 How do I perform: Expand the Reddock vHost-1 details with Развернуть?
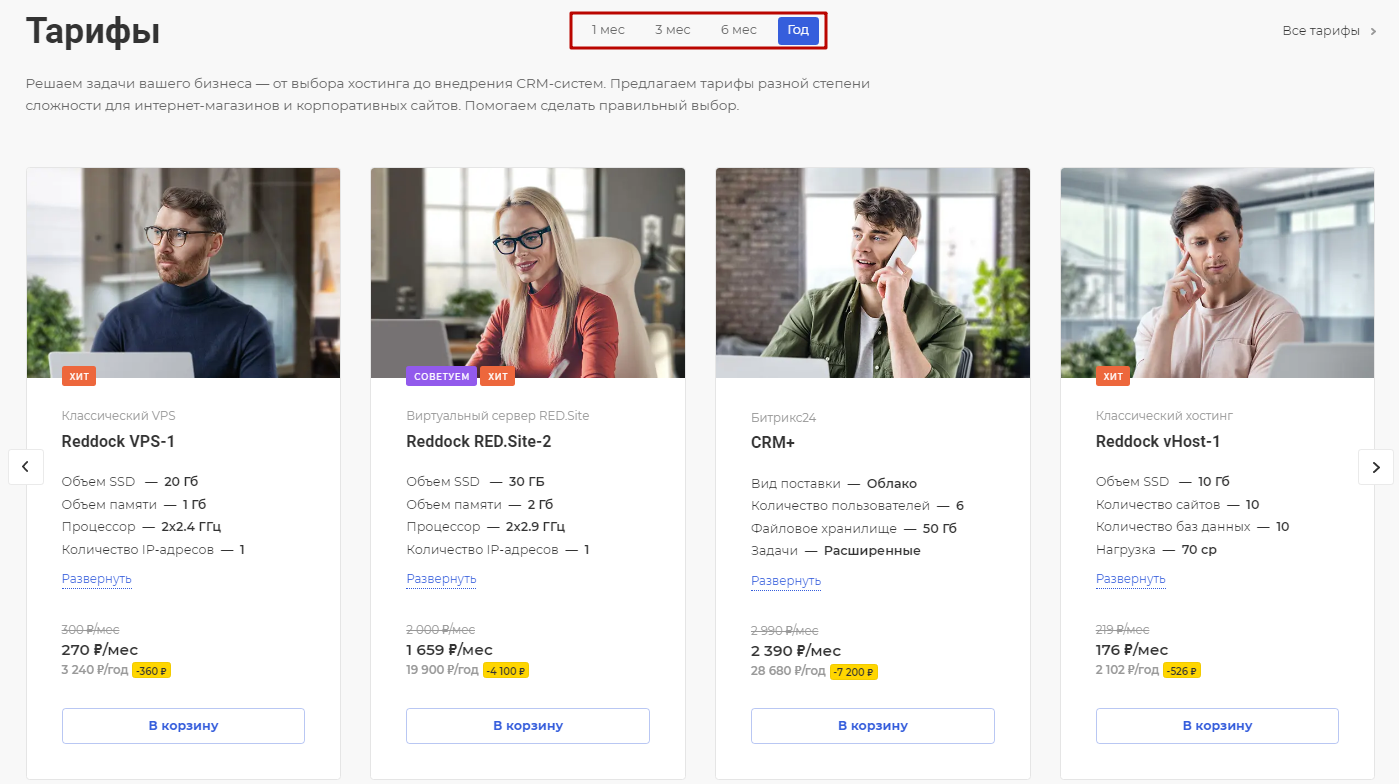click(1131, 579)
